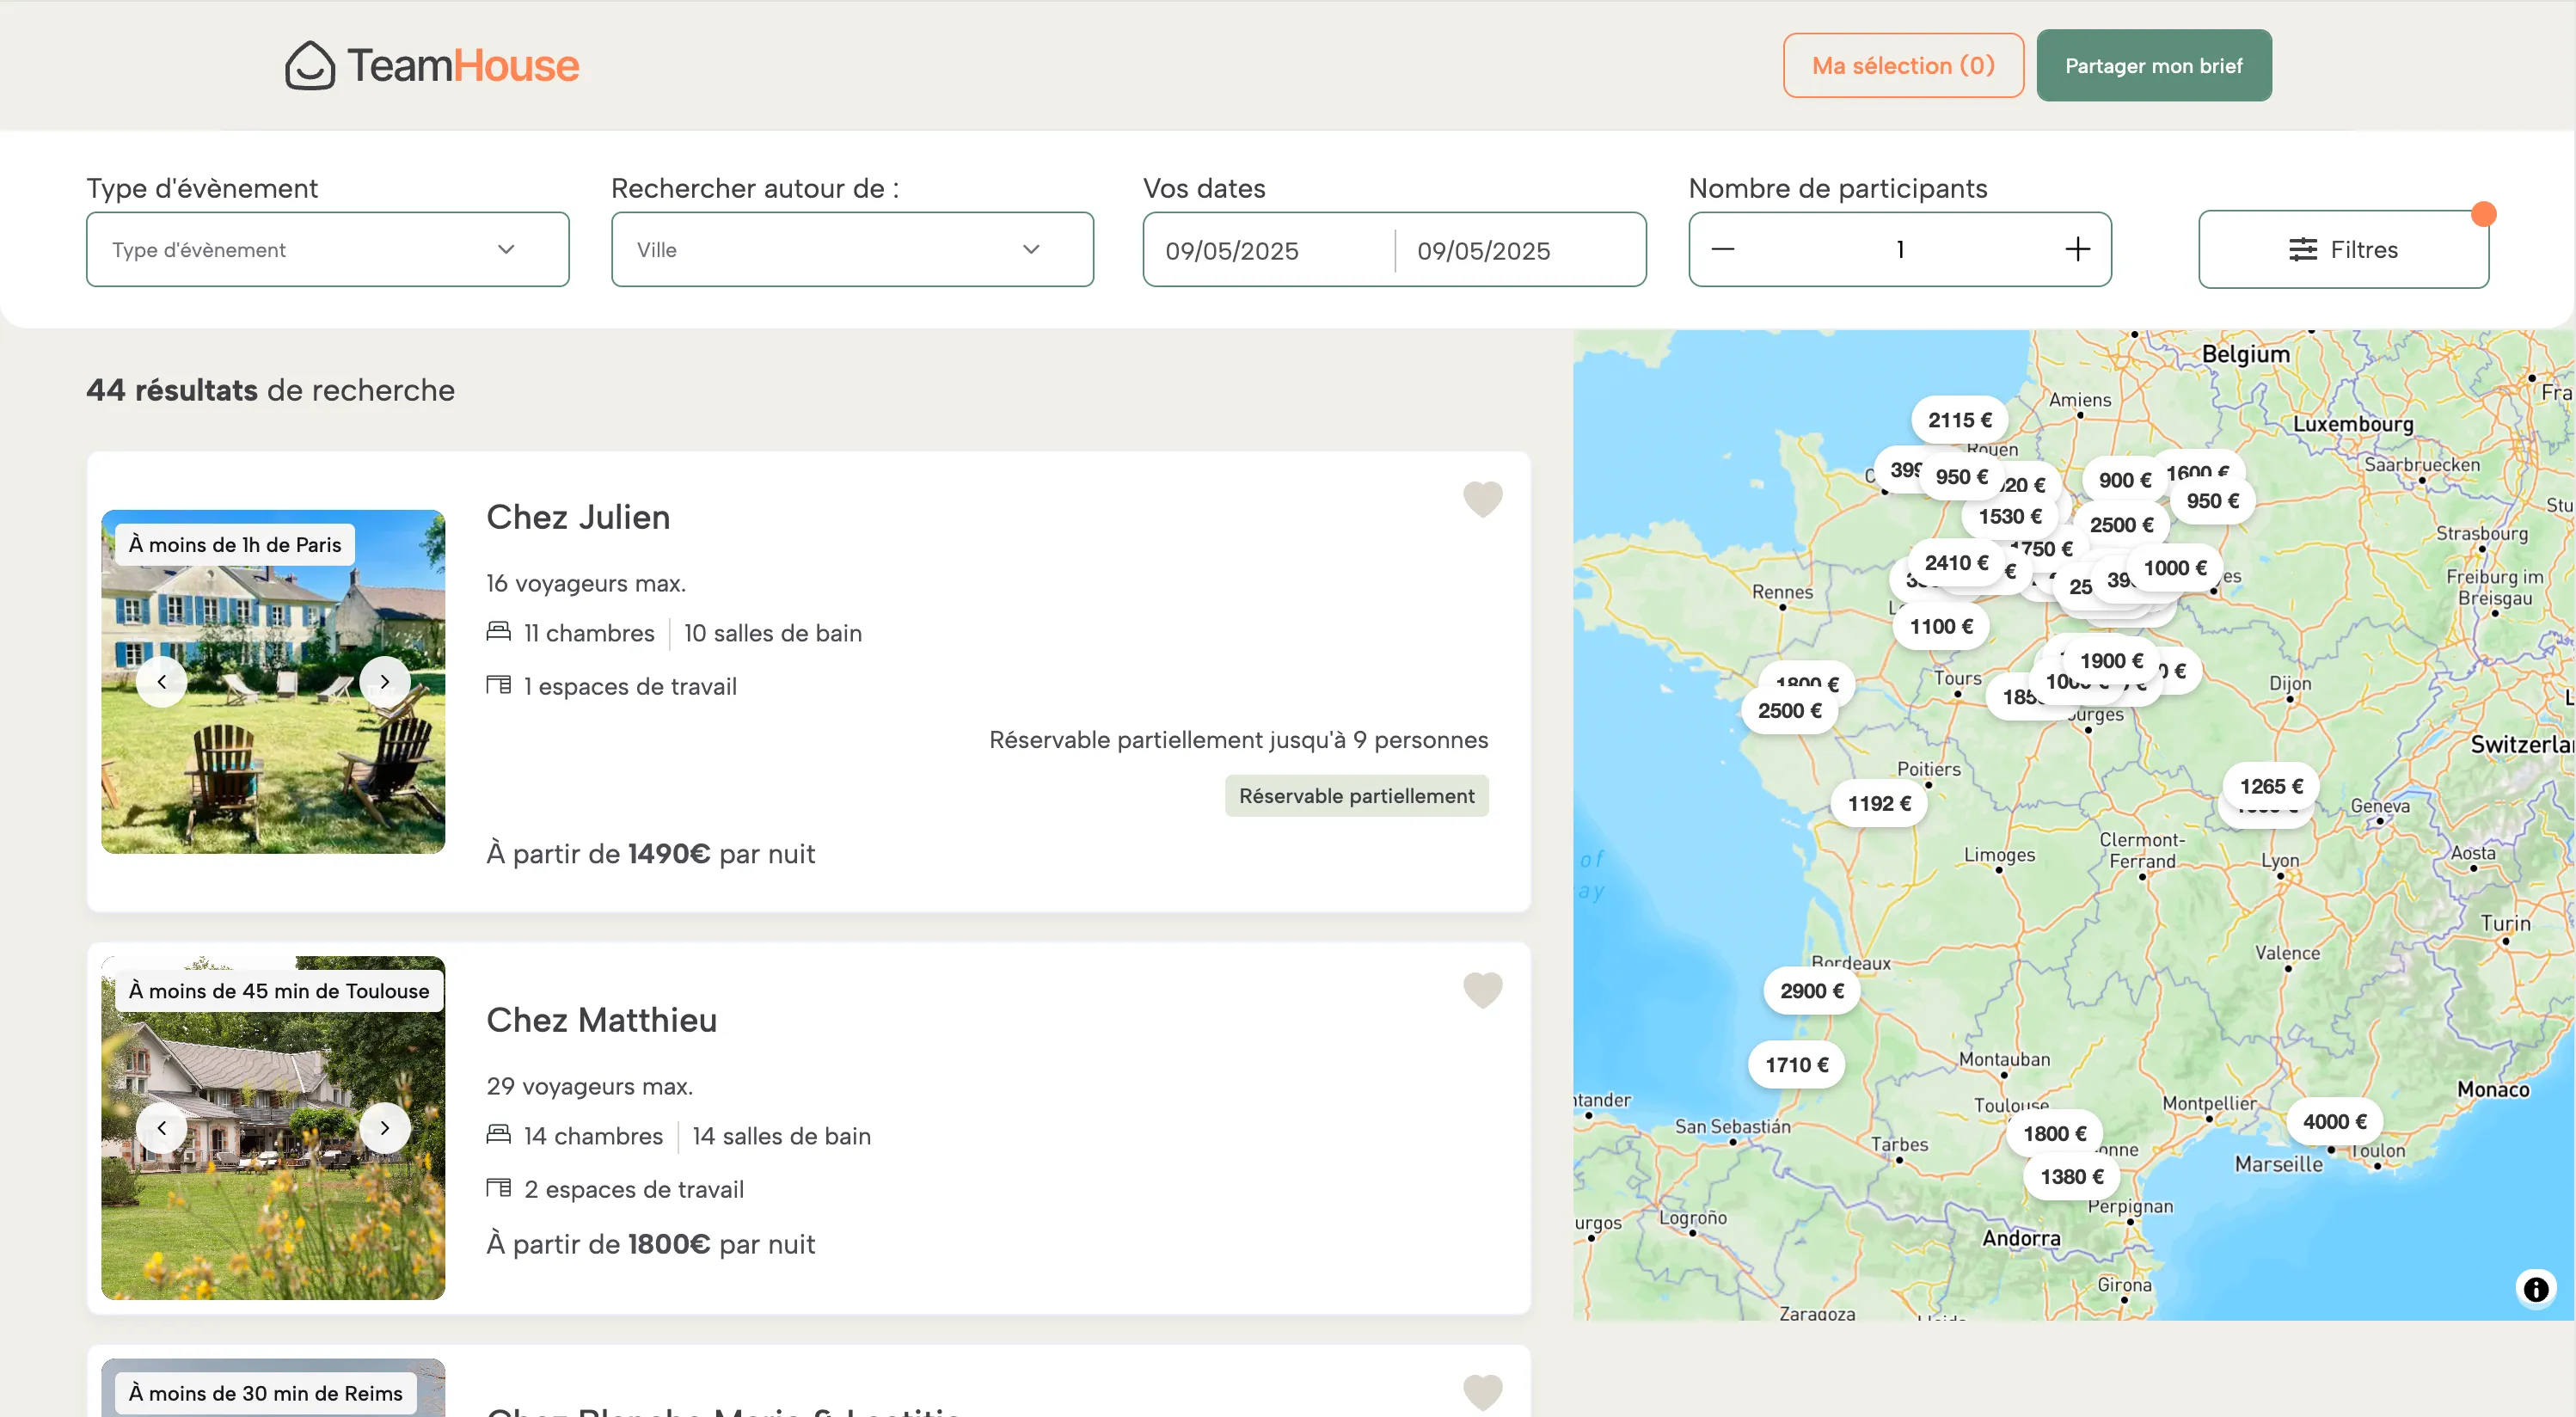This screenshot has height=1417, width=2576.
Task: Click workspace icon beside 2 espaces de travail
Action: [498, 1188]
